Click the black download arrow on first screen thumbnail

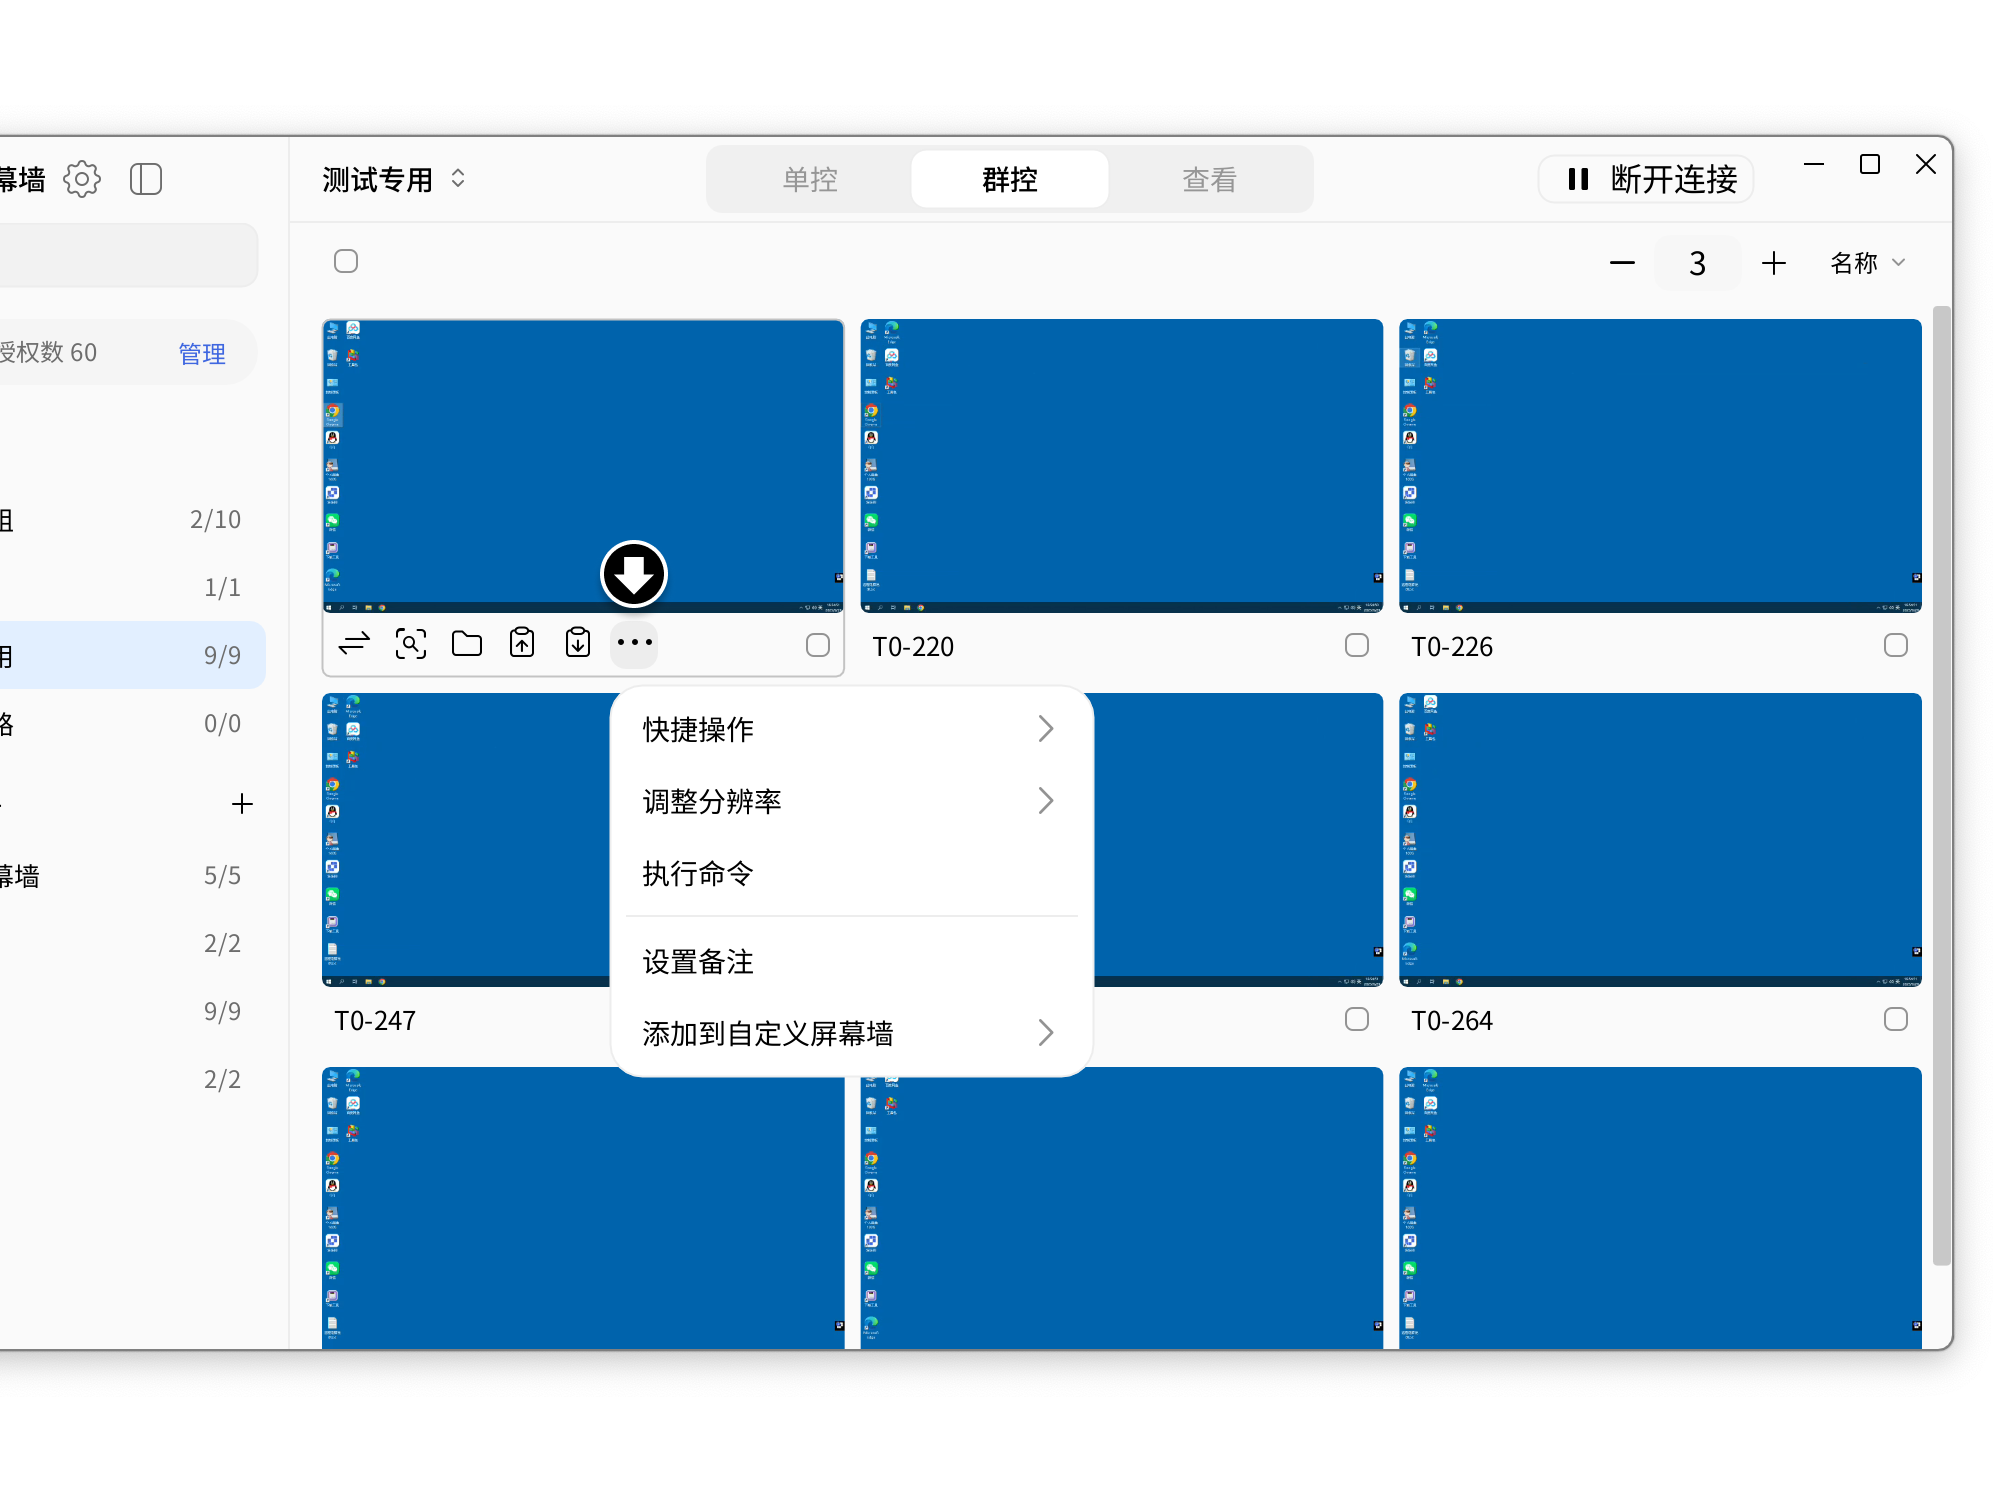pyautogui.click(x=633, y=574)
